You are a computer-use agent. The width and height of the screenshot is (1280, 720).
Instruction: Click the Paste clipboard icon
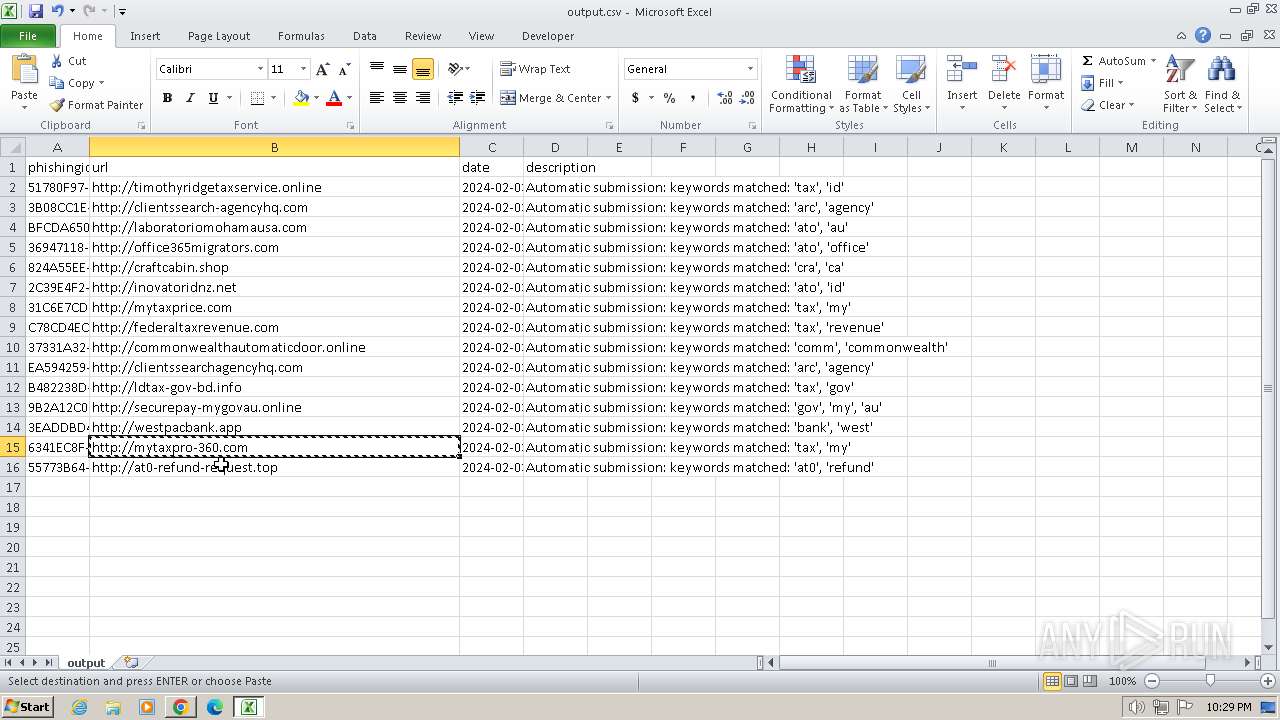coord(24,70)
